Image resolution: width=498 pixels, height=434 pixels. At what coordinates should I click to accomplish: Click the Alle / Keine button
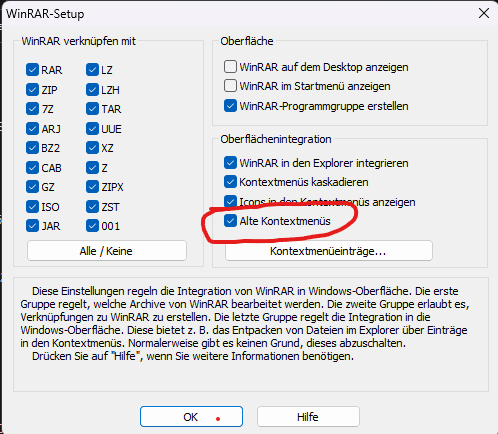pos(107,251)
